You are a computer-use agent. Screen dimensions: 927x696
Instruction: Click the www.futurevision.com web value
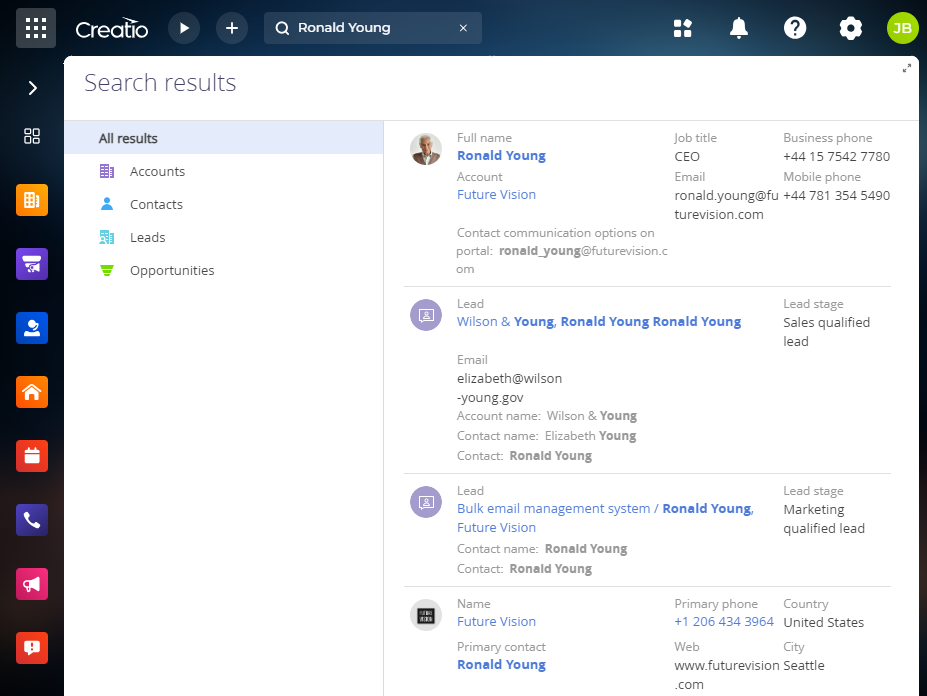pyautogui.click(x=727, y=675)
